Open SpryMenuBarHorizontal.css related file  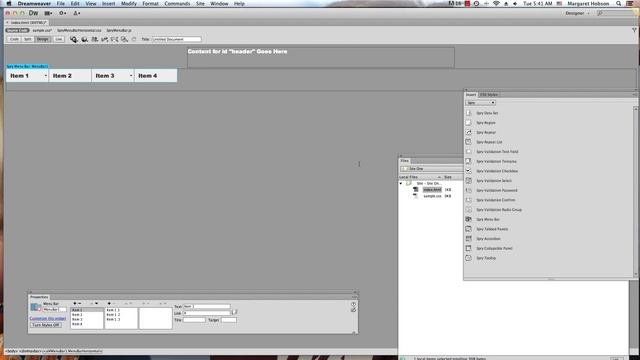(x=79, y=31)
